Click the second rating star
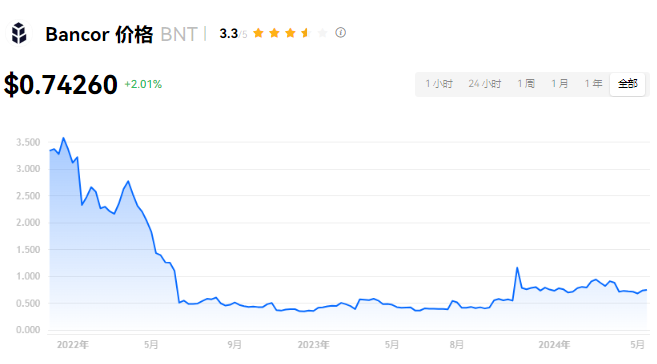 (274, 33)
